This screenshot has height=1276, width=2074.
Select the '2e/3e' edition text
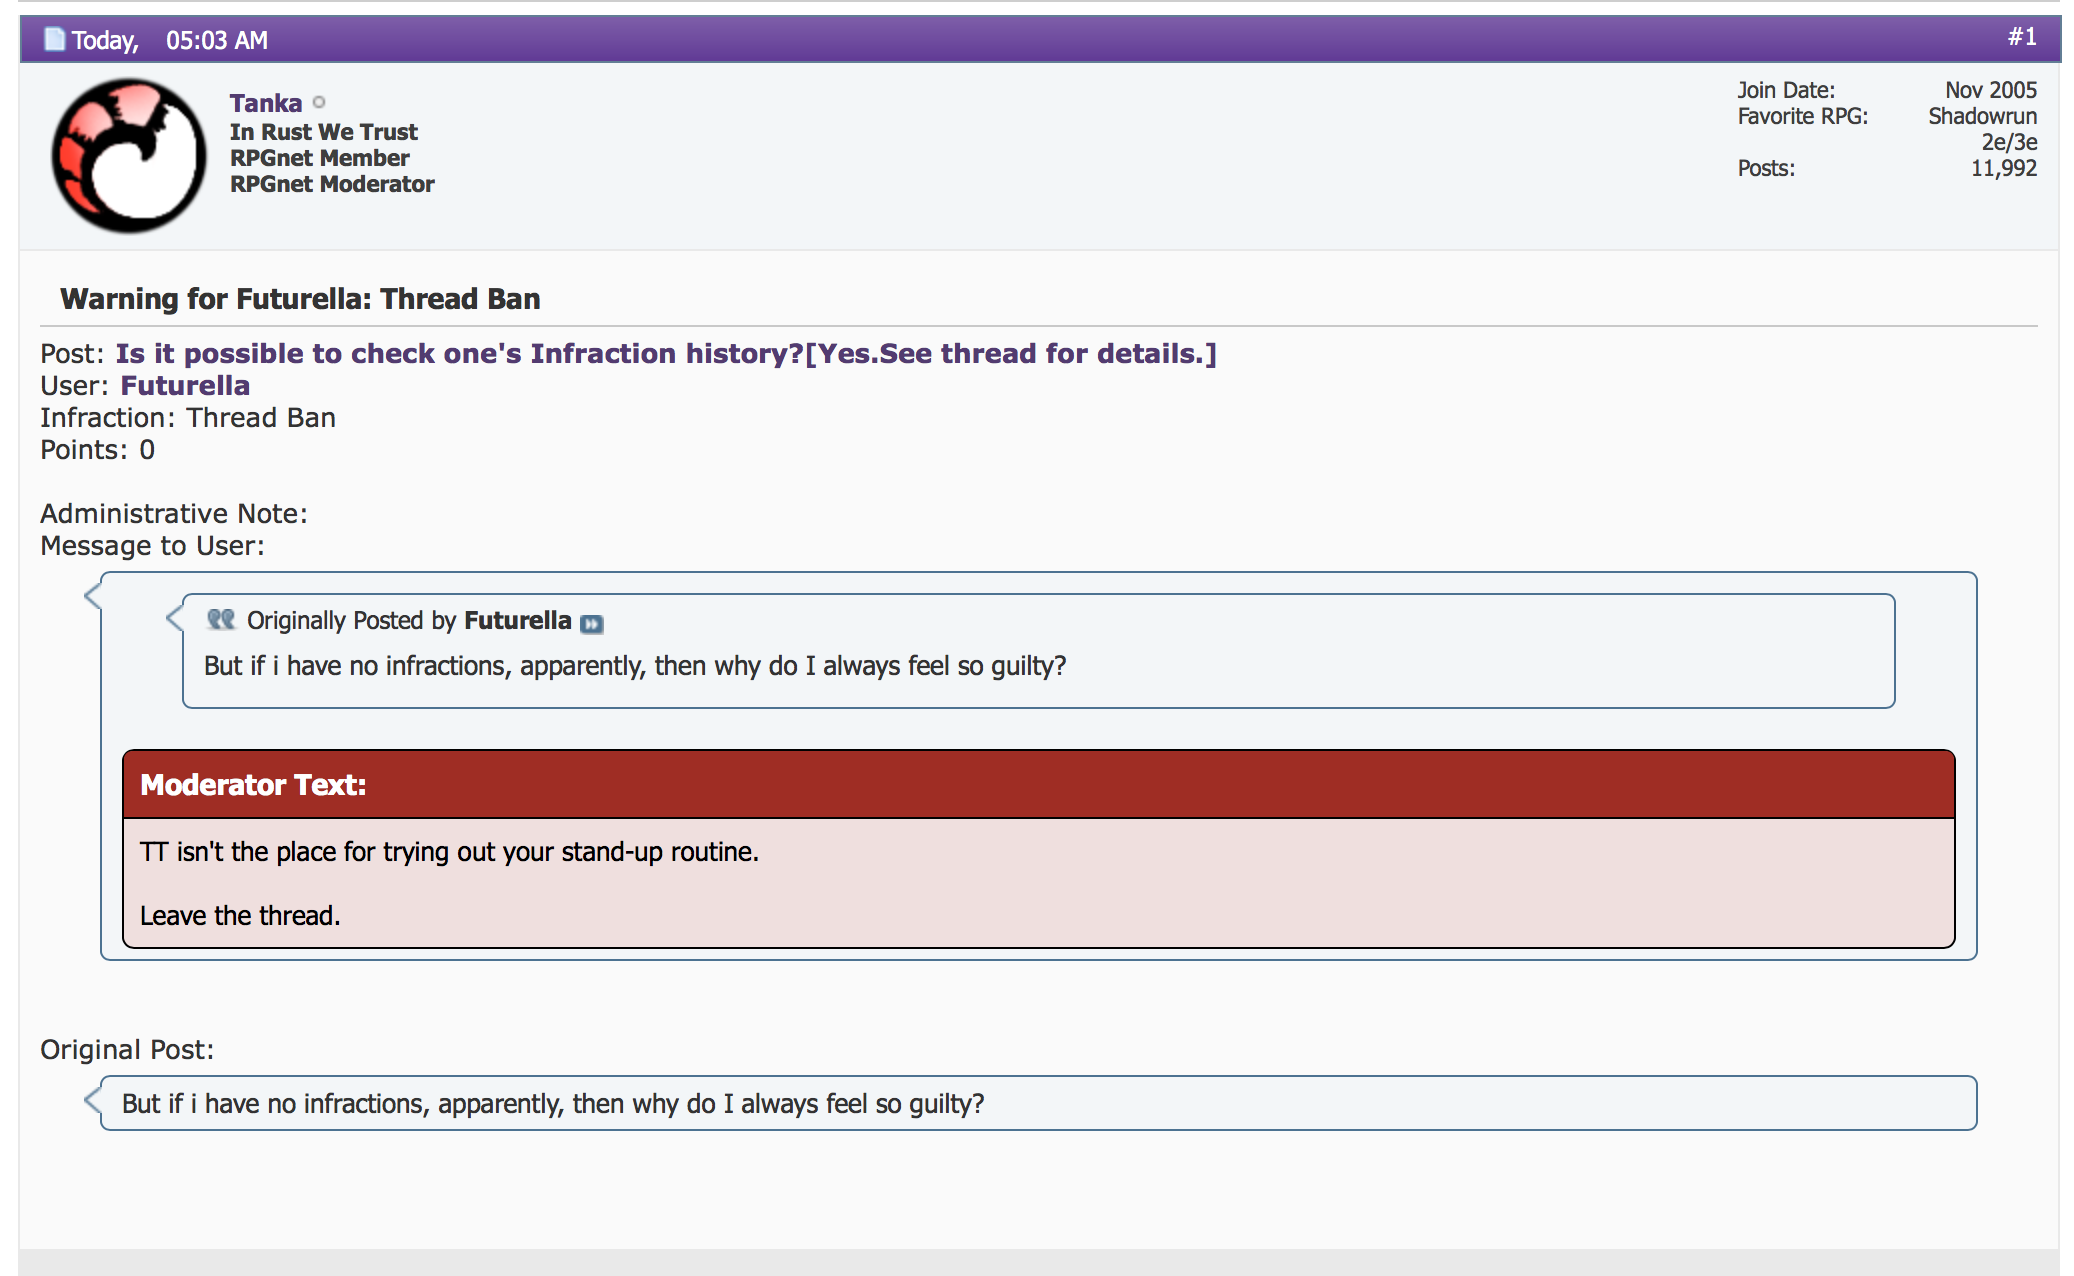2010,142
